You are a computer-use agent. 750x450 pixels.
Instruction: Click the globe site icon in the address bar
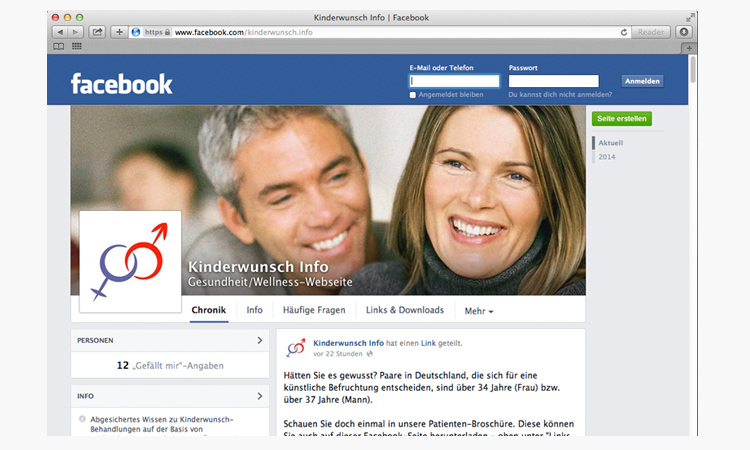point(136,32)
